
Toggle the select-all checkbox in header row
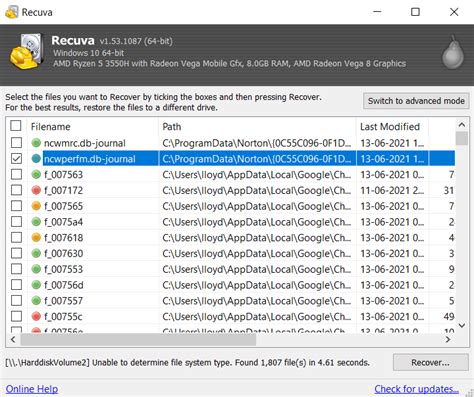[16, 126]
